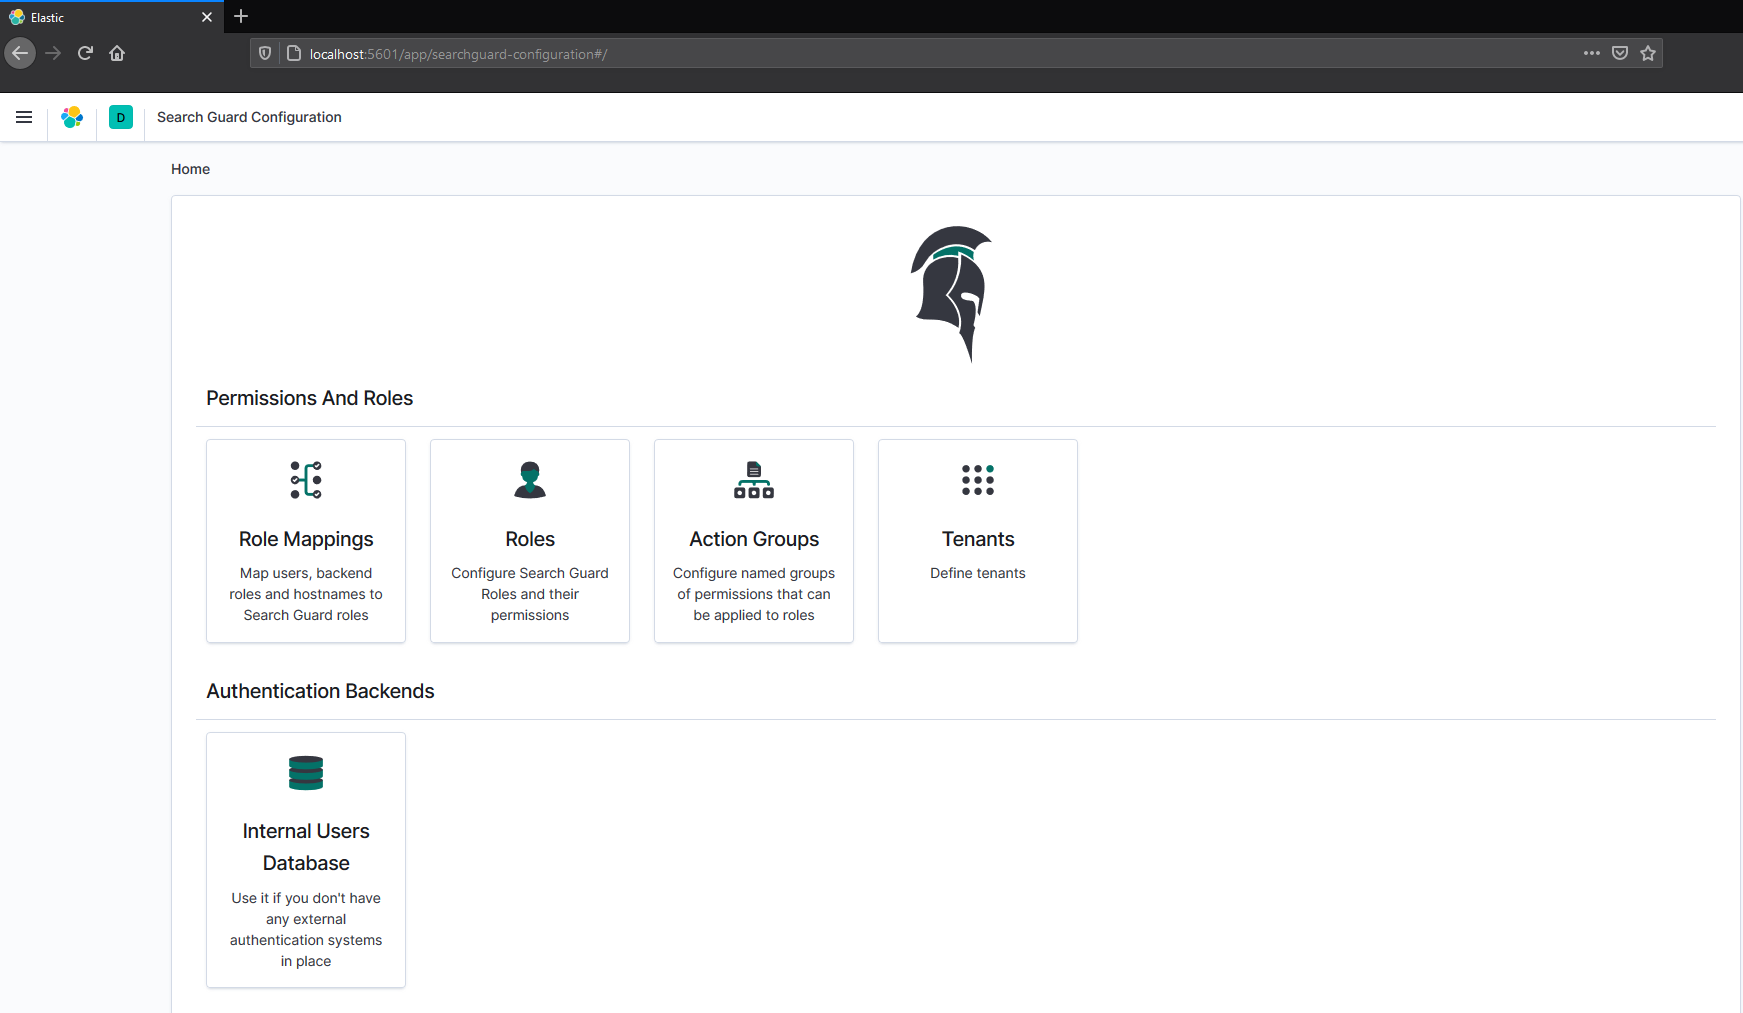This screenshot has width=1743, height=1013.
Task: Click the Save to Pocket icon
Action: (x=1620, y=53)
